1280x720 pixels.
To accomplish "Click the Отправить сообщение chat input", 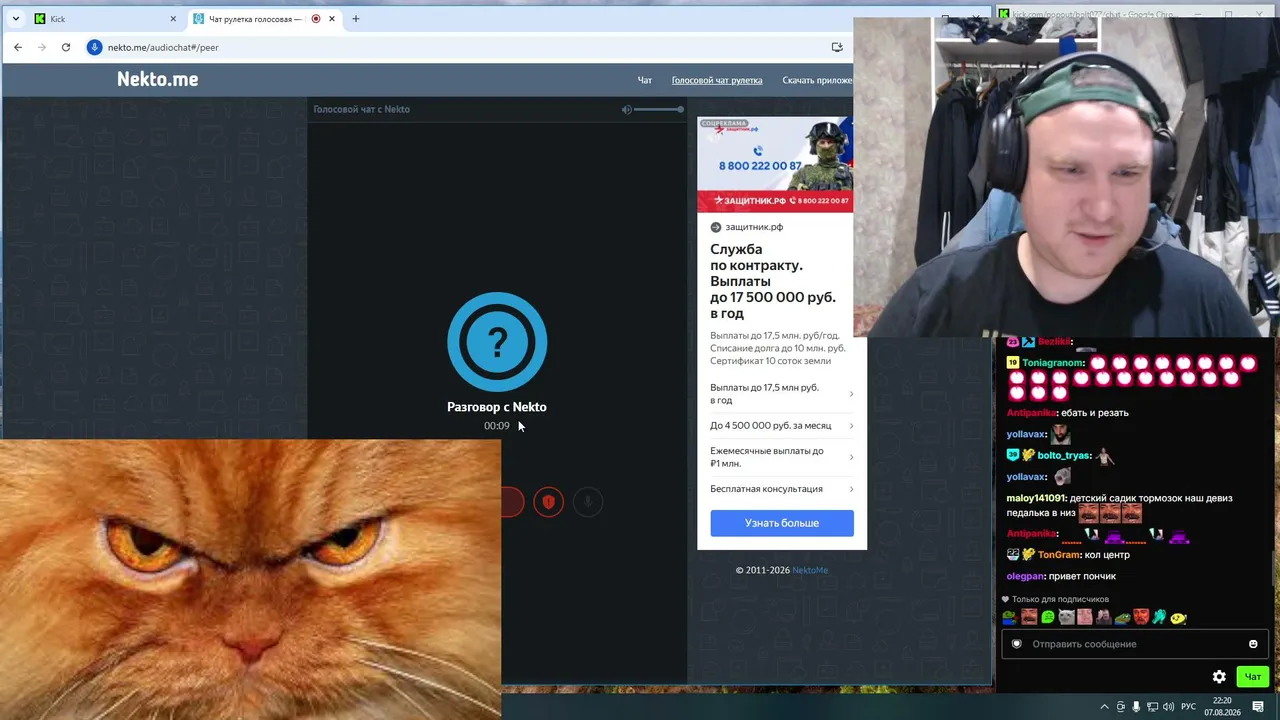I will click(1135, 644).
